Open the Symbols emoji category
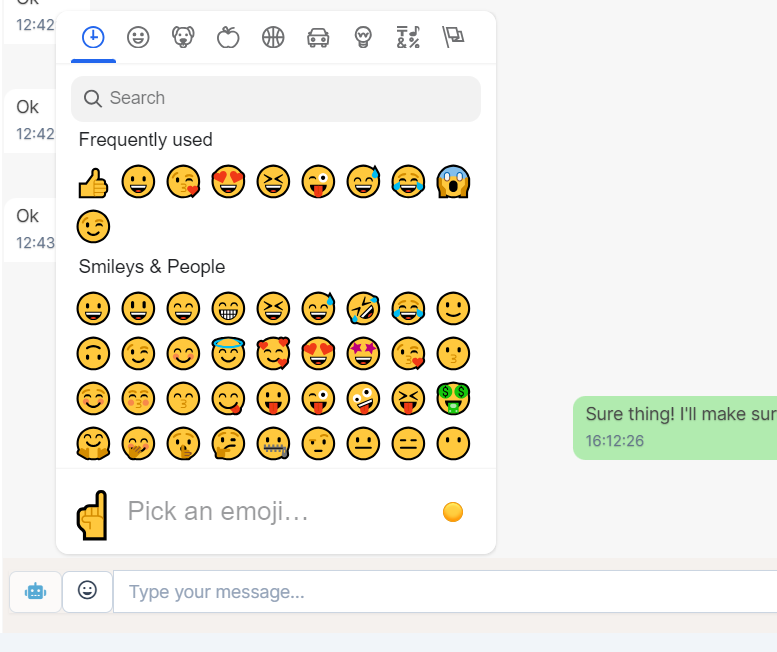 [408, 38]
